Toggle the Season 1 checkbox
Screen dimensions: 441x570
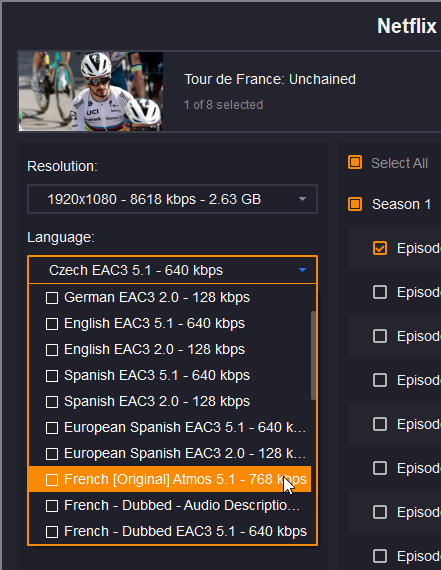click(x=355, y=204)
